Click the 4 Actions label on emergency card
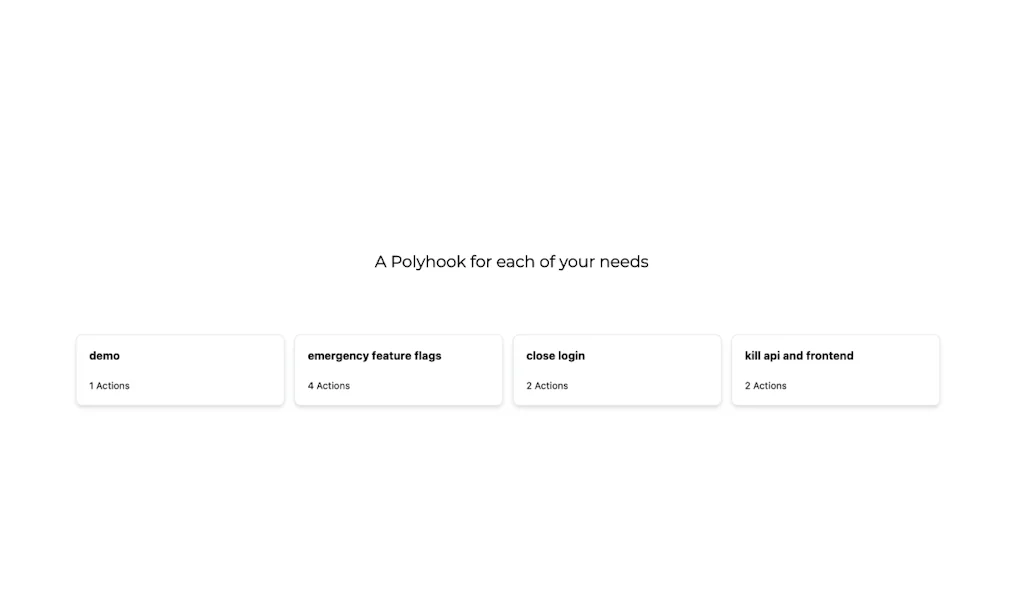The height and width of the screenshot is (613, 1024). point(328,385)
